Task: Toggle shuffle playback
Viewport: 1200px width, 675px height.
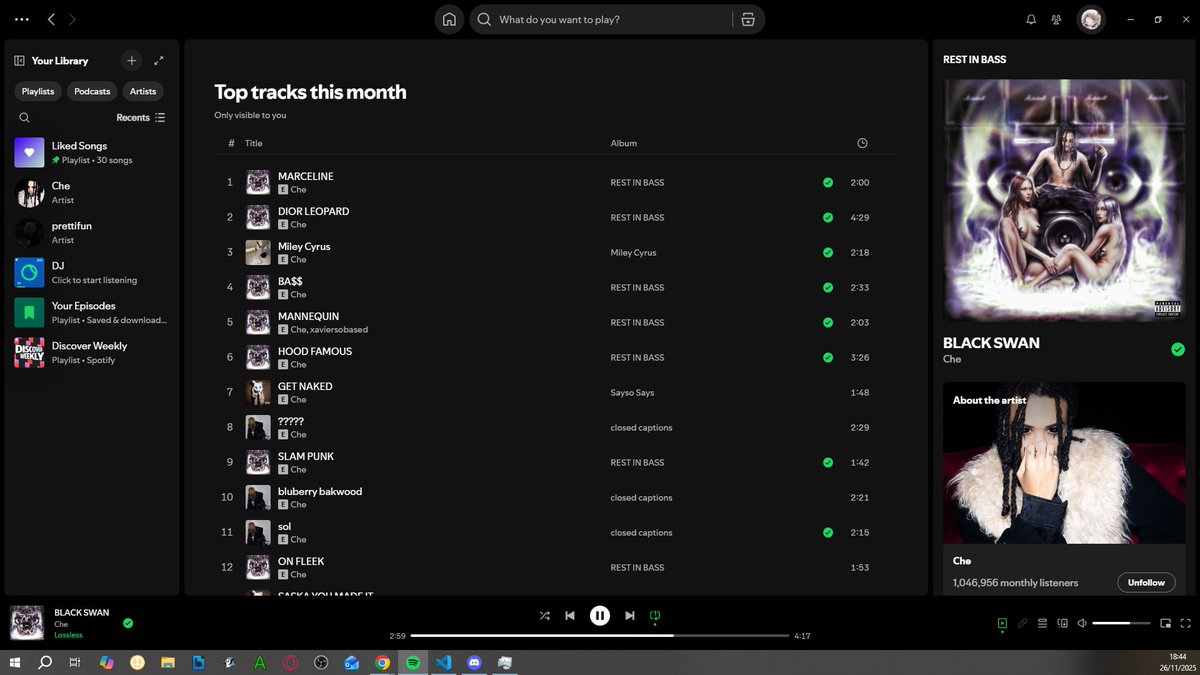Action: (x=544, y=616)
